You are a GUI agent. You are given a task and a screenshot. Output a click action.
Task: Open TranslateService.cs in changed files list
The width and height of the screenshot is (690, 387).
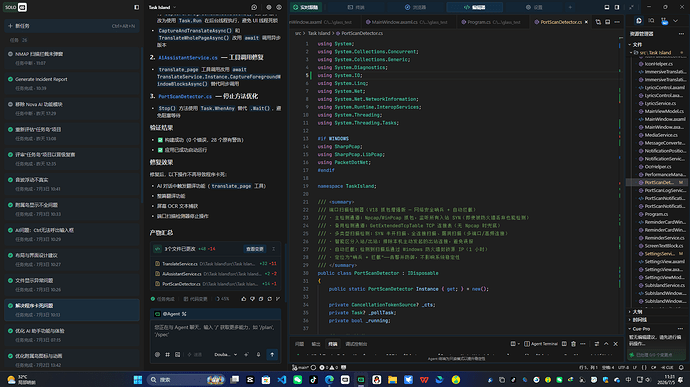216,264
